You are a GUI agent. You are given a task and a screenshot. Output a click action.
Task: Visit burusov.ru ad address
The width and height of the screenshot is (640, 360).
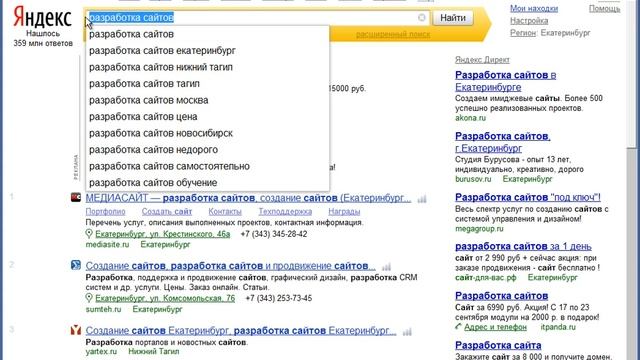[x=473, y=179]
